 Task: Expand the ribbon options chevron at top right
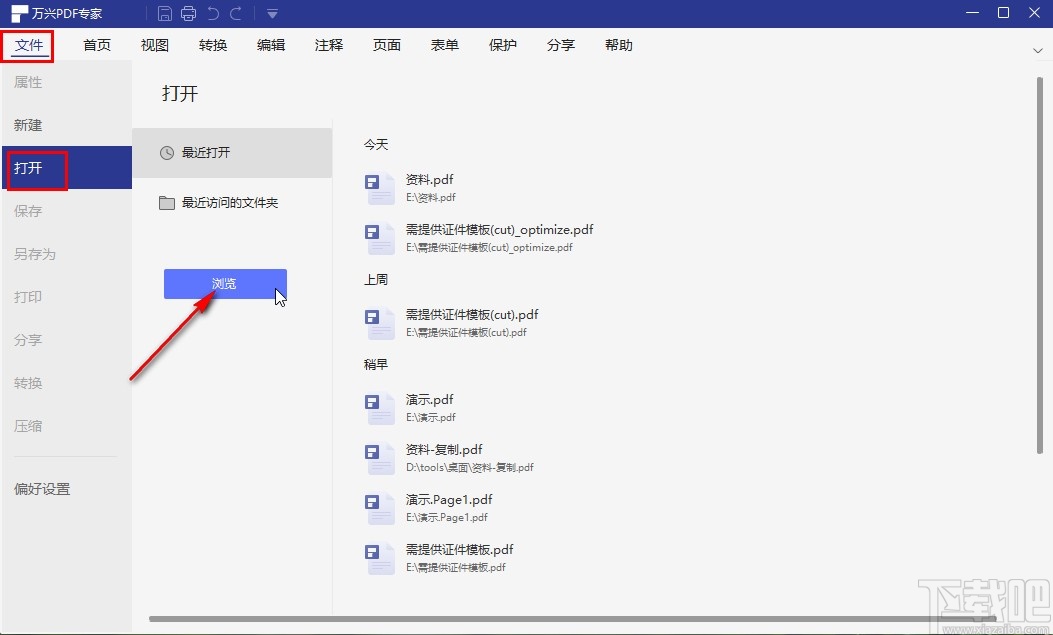coord(1037,50)
